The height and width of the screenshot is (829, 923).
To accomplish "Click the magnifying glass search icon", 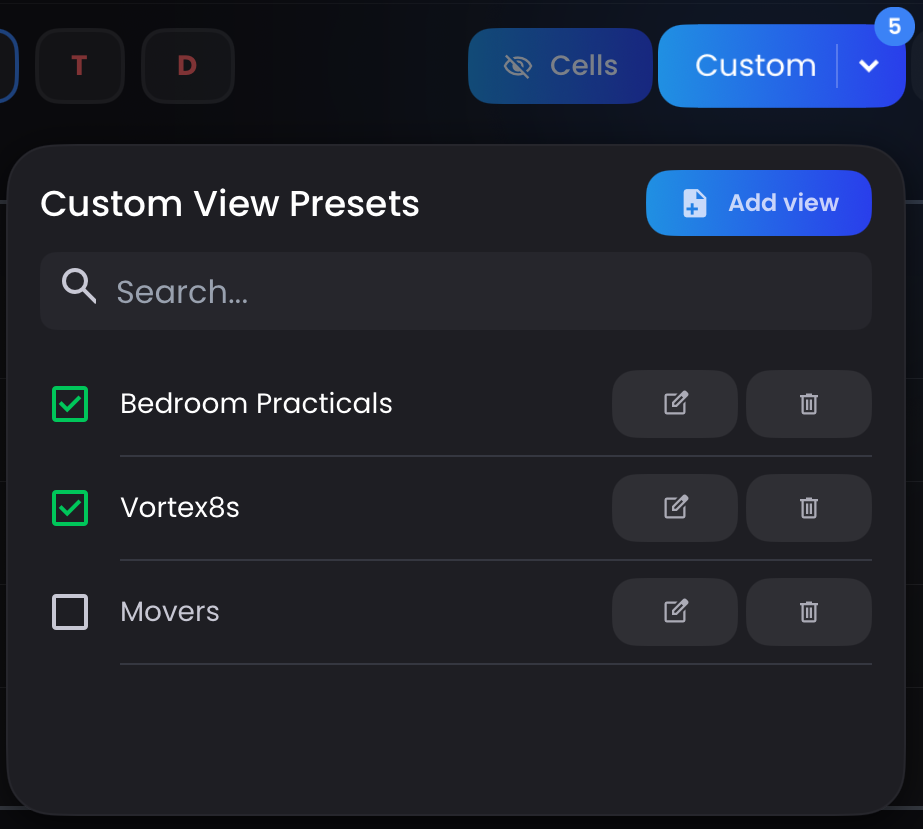I will pos(77,287).
